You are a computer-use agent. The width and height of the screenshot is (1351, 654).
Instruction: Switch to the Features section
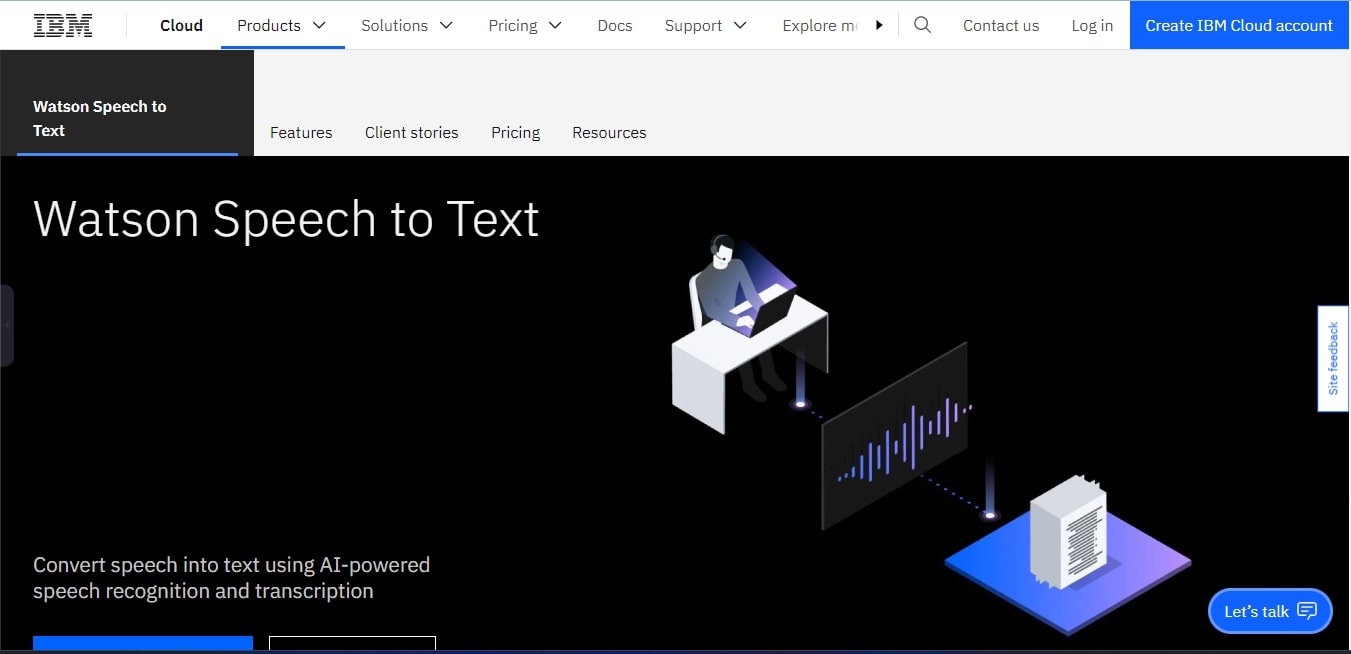pyautogui.click(x=301, y=132)
